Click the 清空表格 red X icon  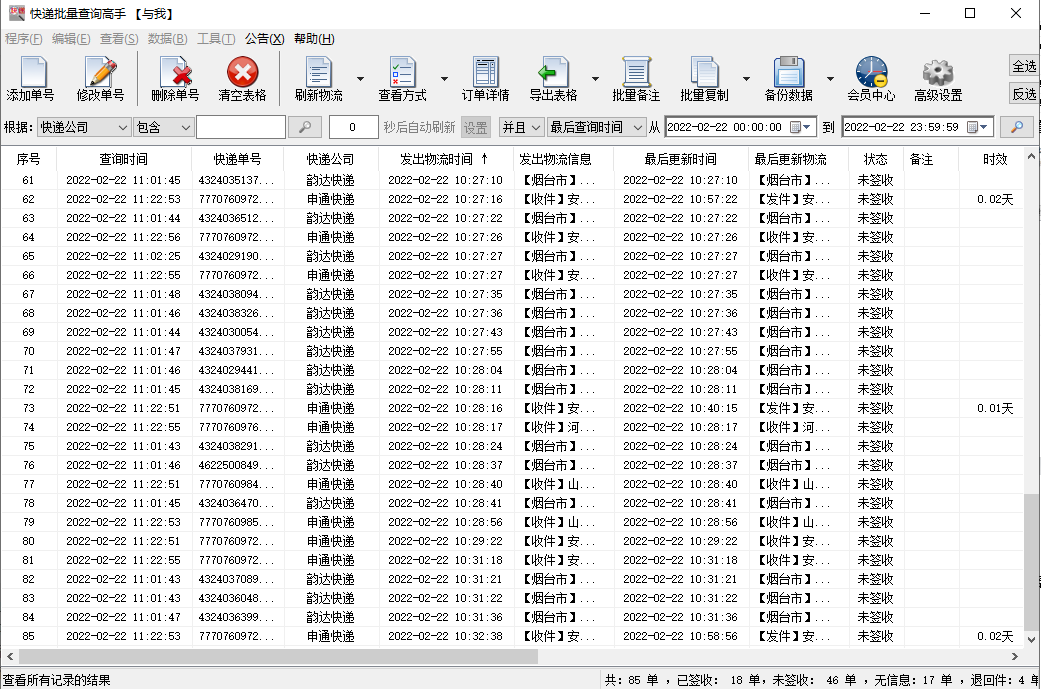[x=242, y=72]
